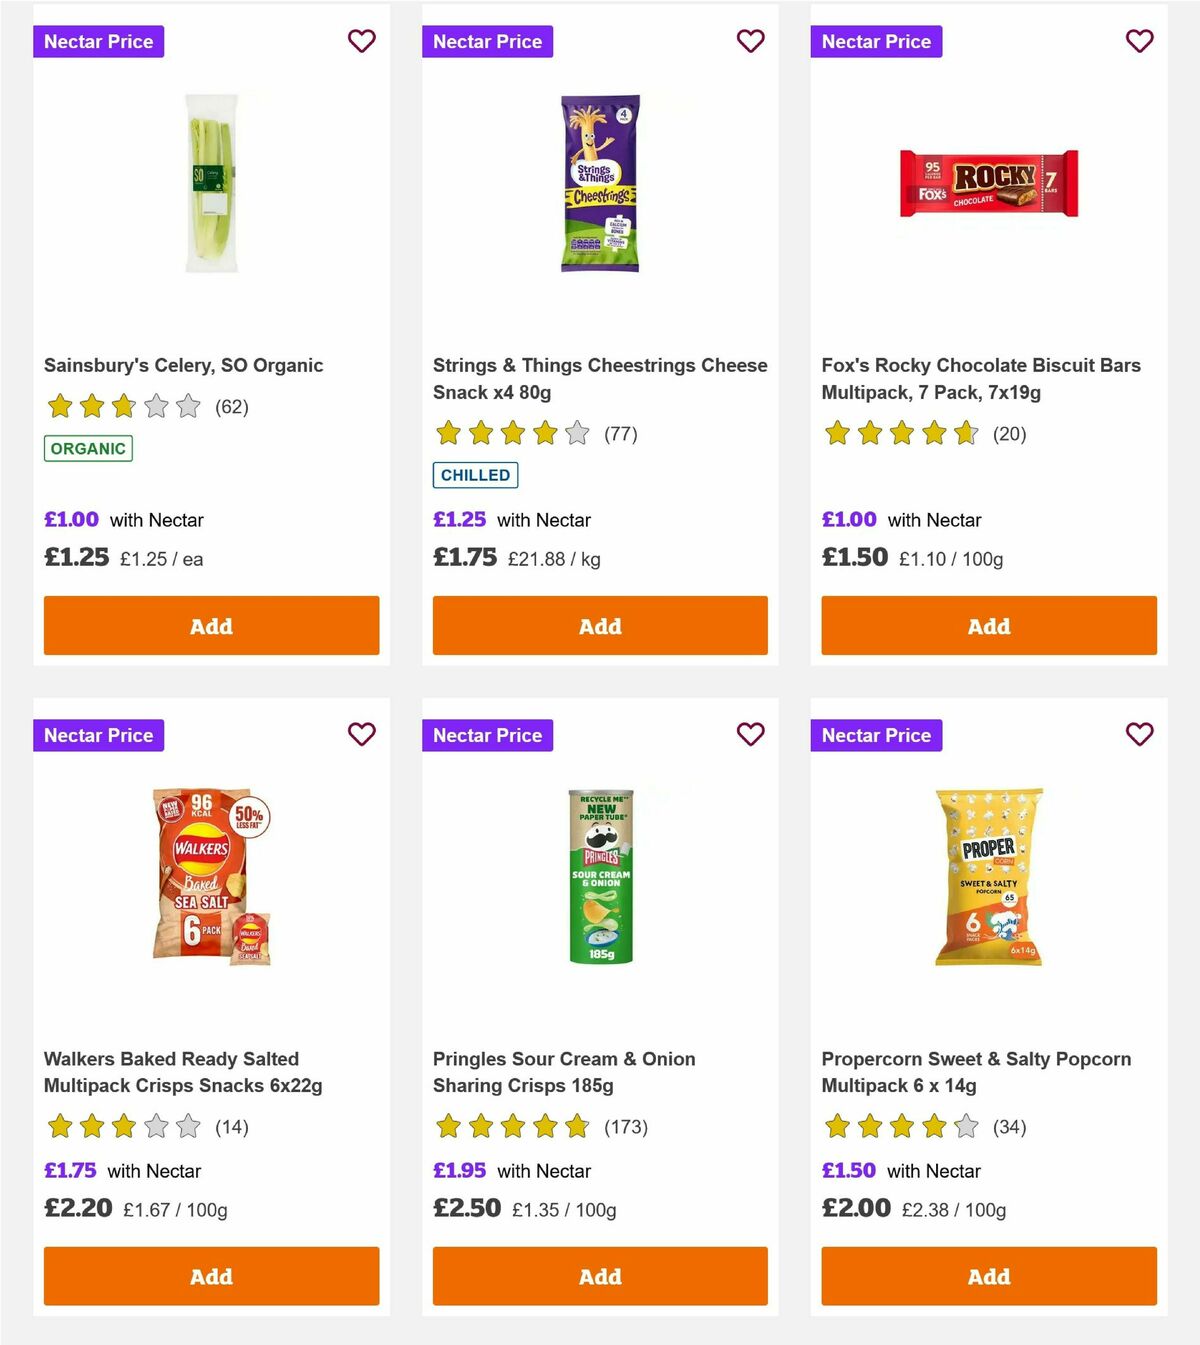Image resolution: width=1200 pixels, height=1345 pixels.
Task: Toggle the heart on Walkers Baked crisps
Action: 361,734
